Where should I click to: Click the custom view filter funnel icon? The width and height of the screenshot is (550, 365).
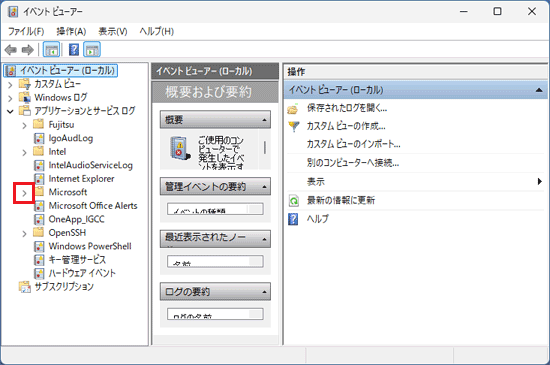[x=294, y=126]
